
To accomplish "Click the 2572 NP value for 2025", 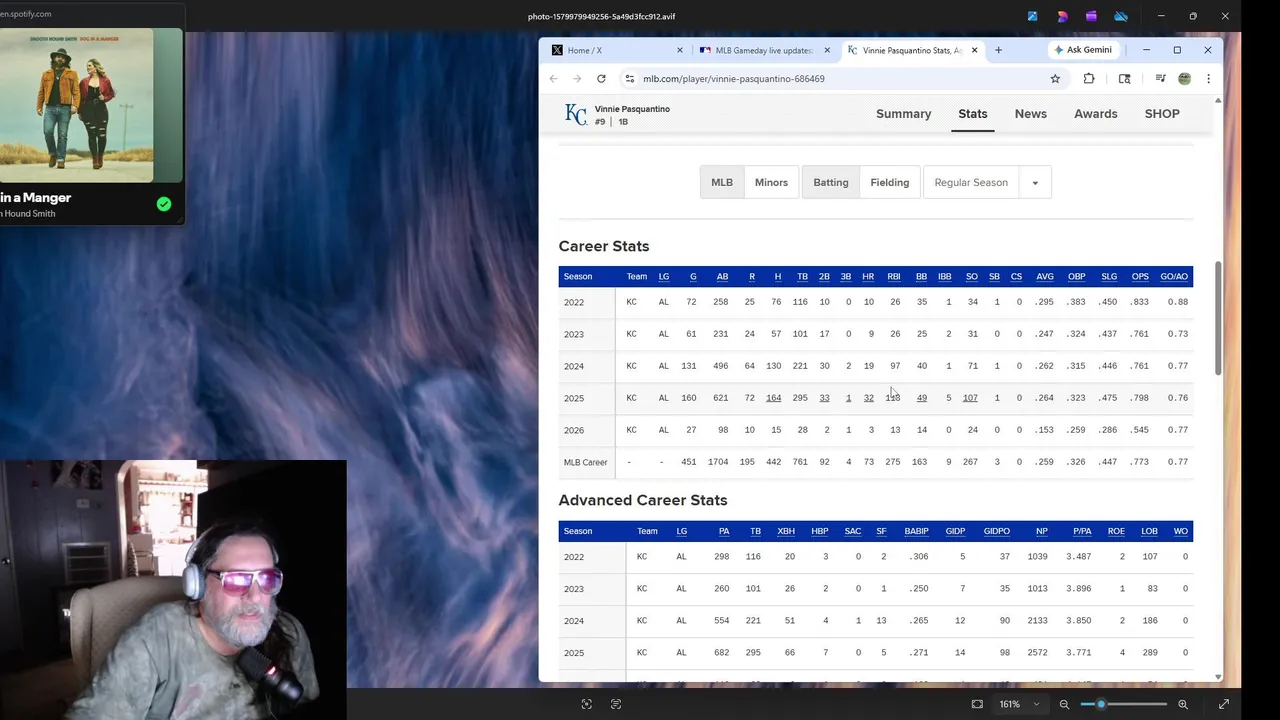I will [1038, 653].
